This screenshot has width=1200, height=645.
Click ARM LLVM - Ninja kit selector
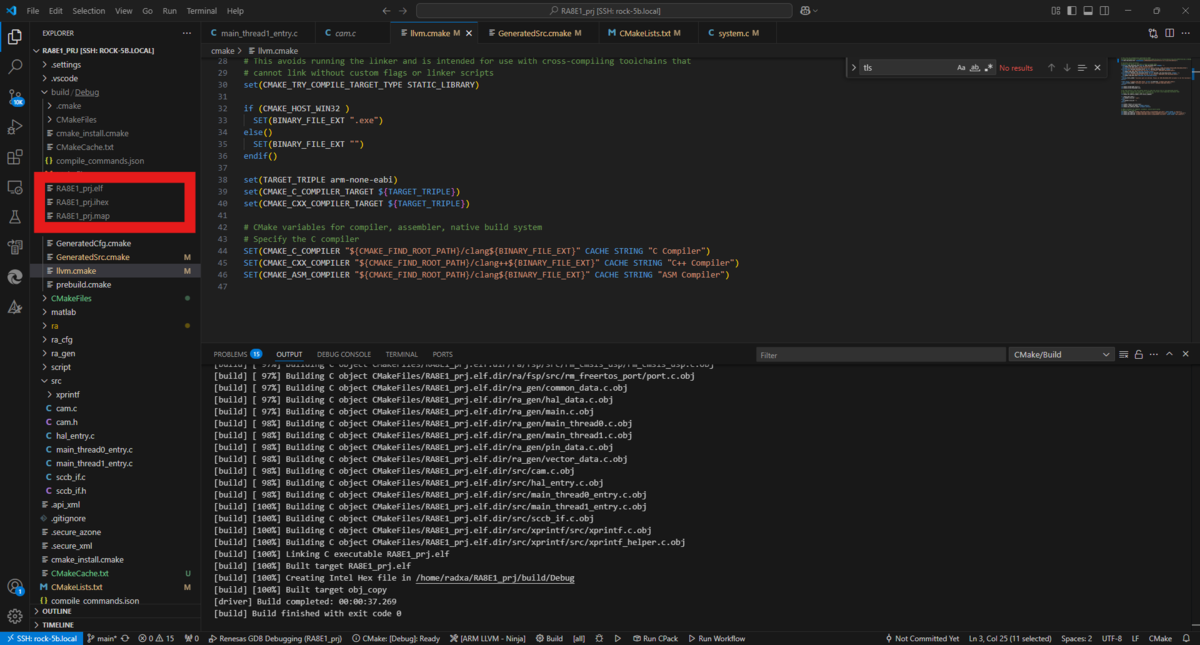click(x=490, y=638)
